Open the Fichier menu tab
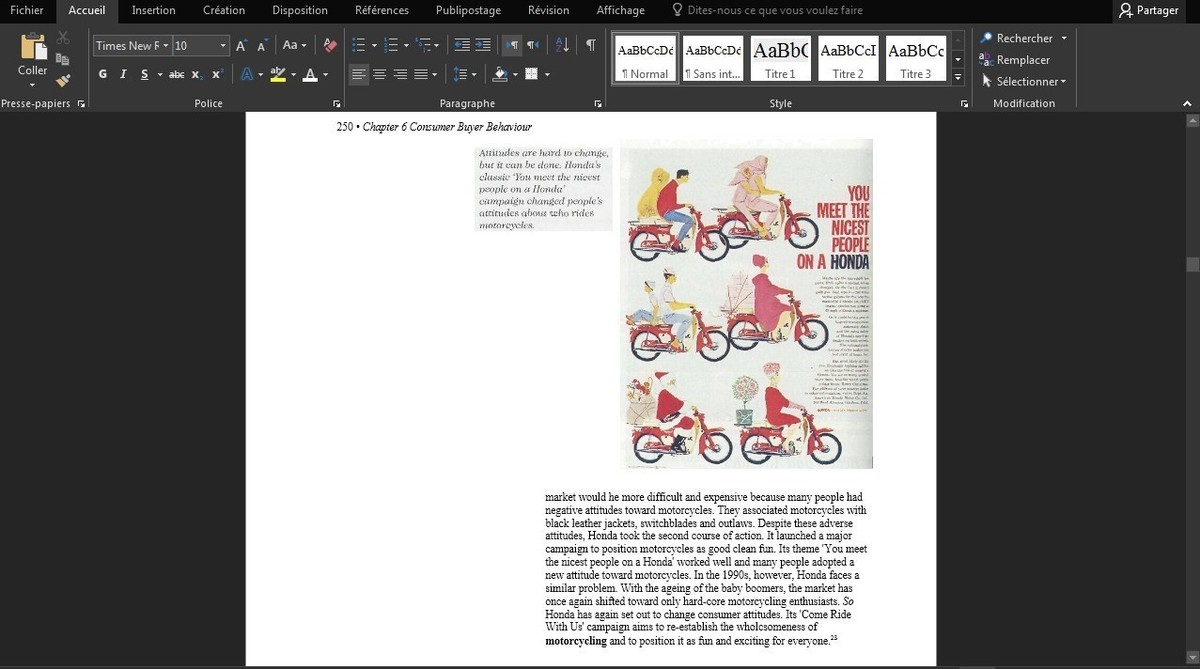 [x=27, y=10]
